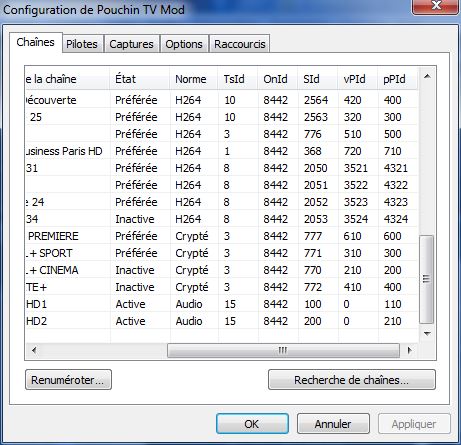The height and width of the screenshot is (445, 461).
Task: Select the PREMIERE channel row
Action: (221, 236)
